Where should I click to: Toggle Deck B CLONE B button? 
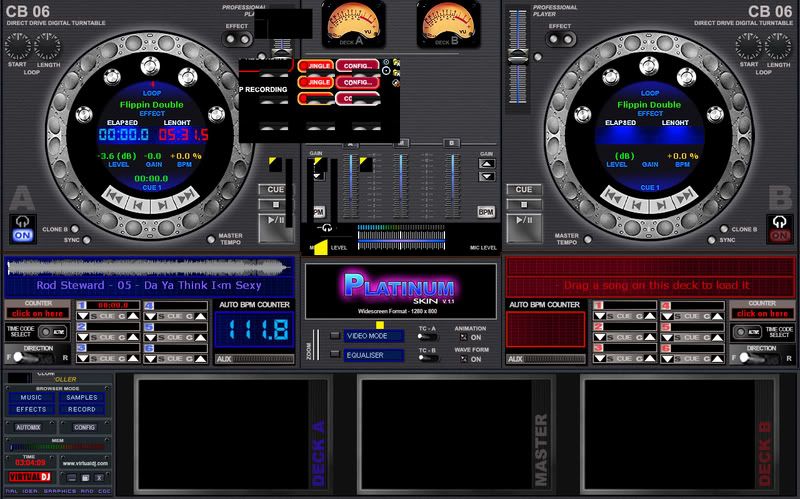point(724,229)
